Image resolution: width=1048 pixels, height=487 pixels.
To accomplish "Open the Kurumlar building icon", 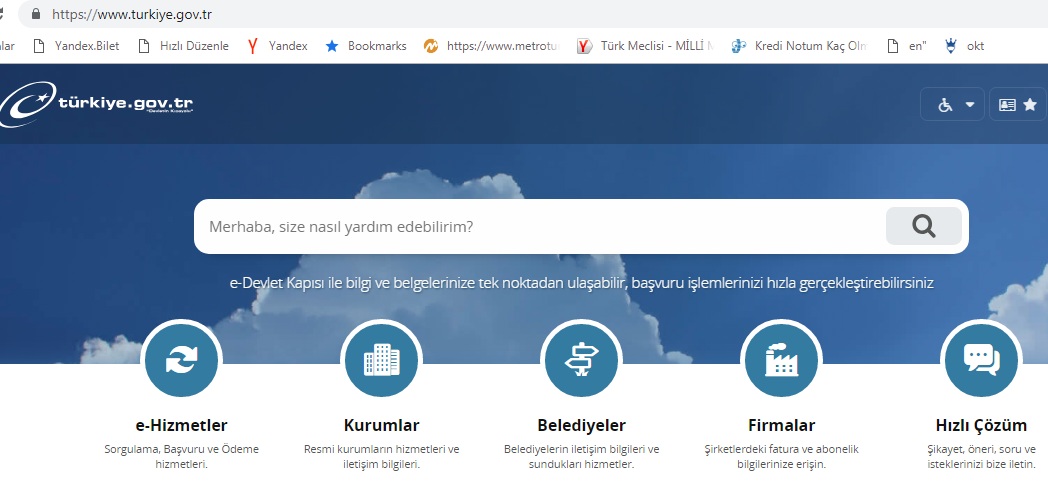I will 381,359.
